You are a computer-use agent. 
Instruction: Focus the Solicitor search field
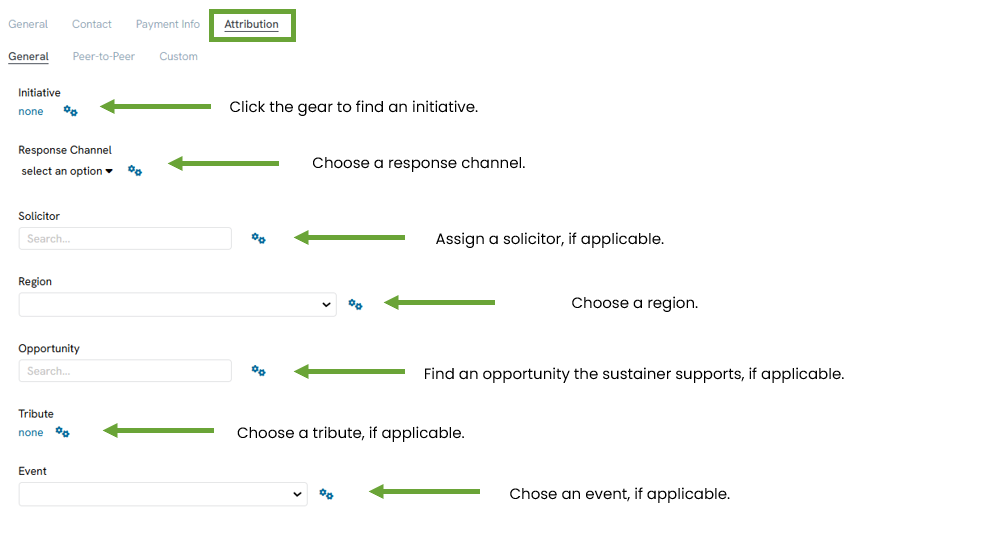pos(125,239)
